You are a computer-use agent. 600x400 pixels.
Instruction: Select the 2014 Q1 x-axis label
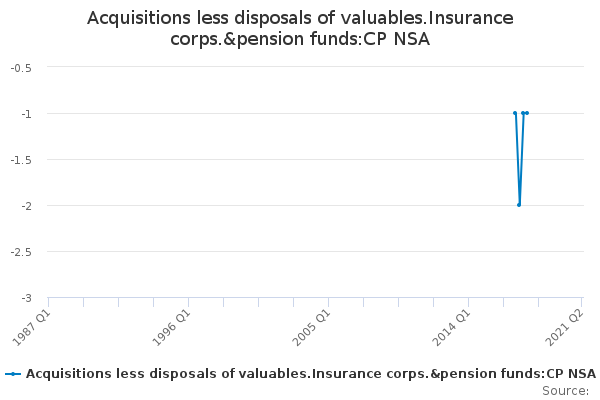click(451, 326)
